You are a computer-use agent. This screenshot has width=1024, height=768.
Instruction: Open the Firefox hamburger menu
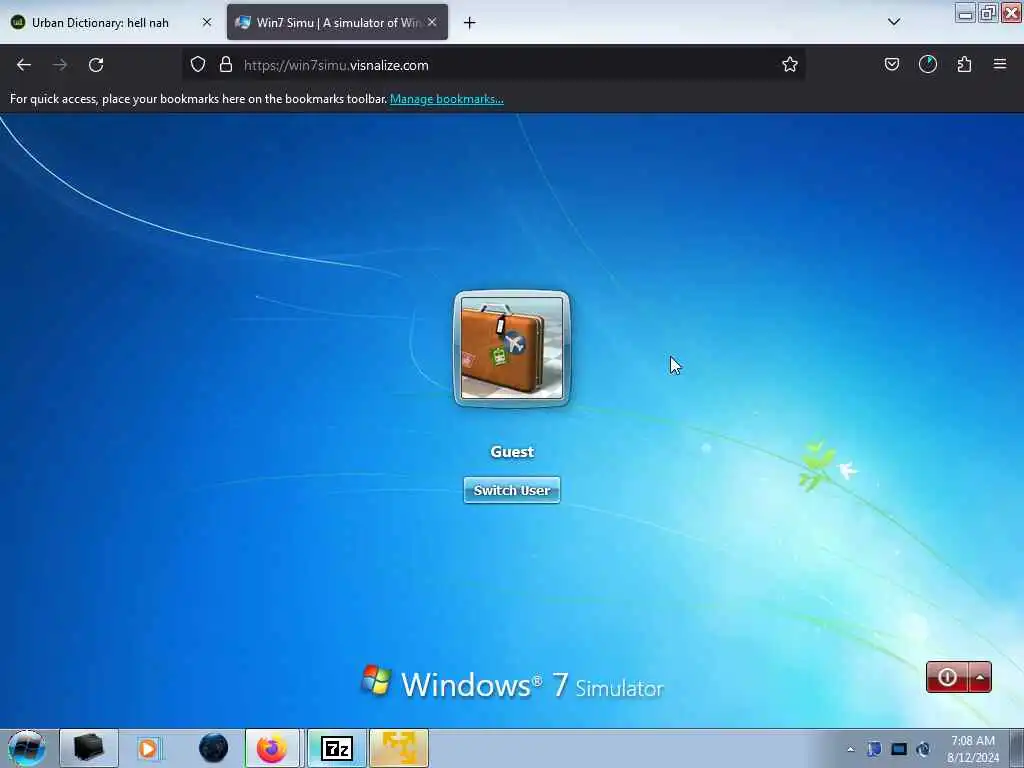(x=1000, y=64)
